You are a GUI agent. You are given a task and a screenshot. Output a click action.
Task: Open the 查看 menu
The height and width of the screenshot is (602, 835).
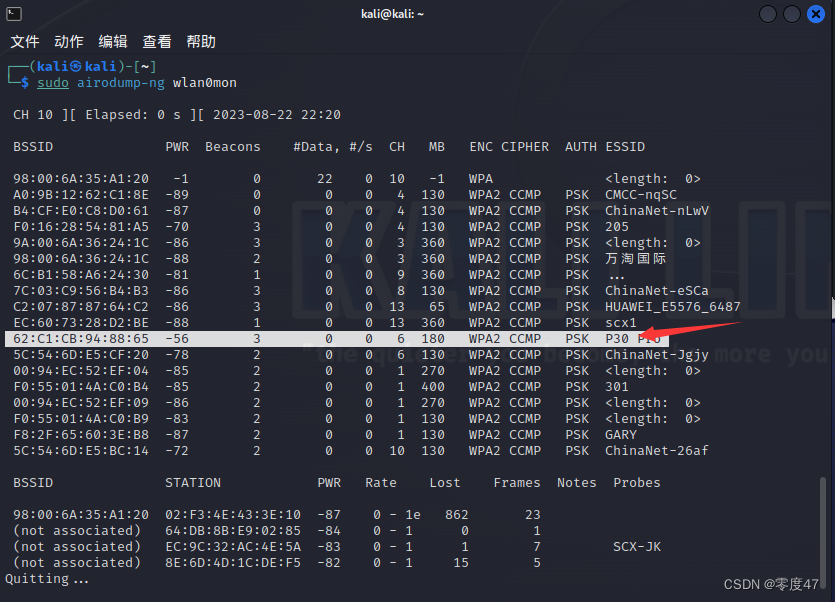tap(157, 42)
